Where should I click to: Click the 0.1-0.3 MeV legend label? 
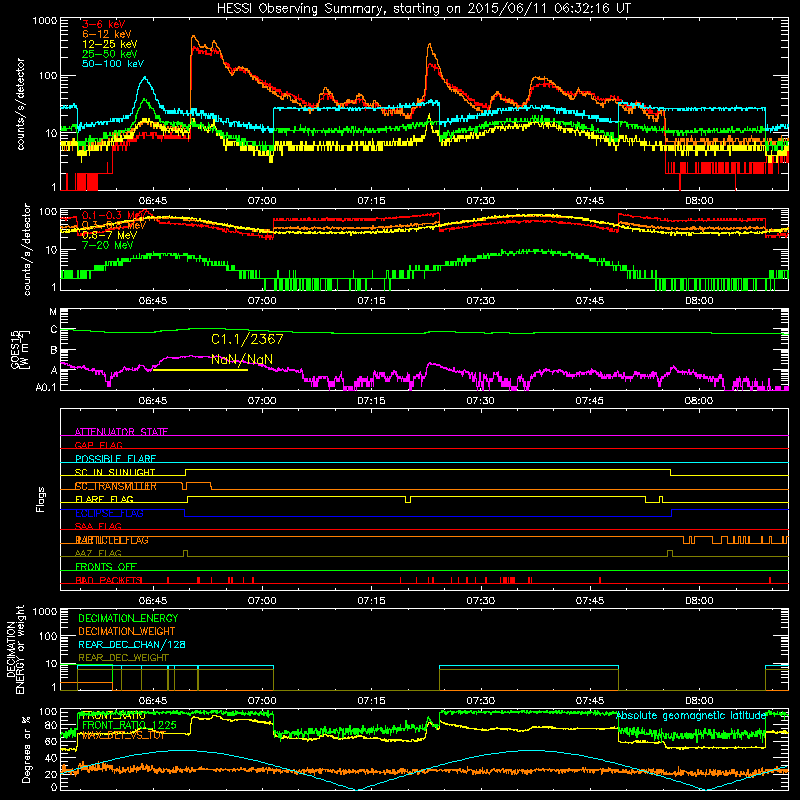point(113,215)
